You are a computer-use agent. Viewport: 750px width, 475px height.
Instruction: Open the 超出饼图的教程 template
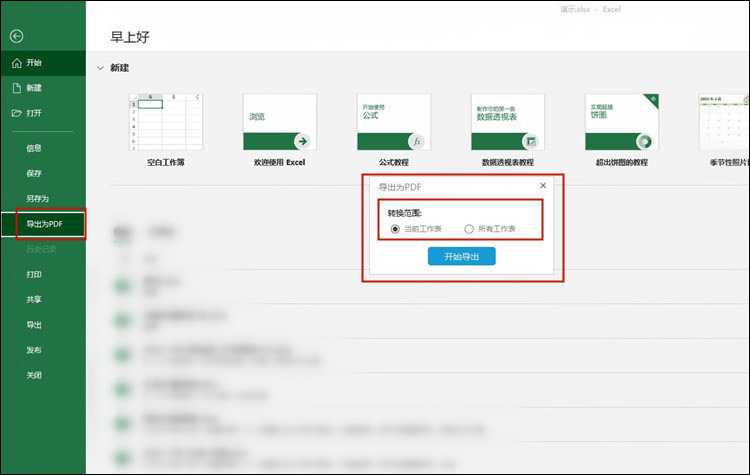click(622, 122)
